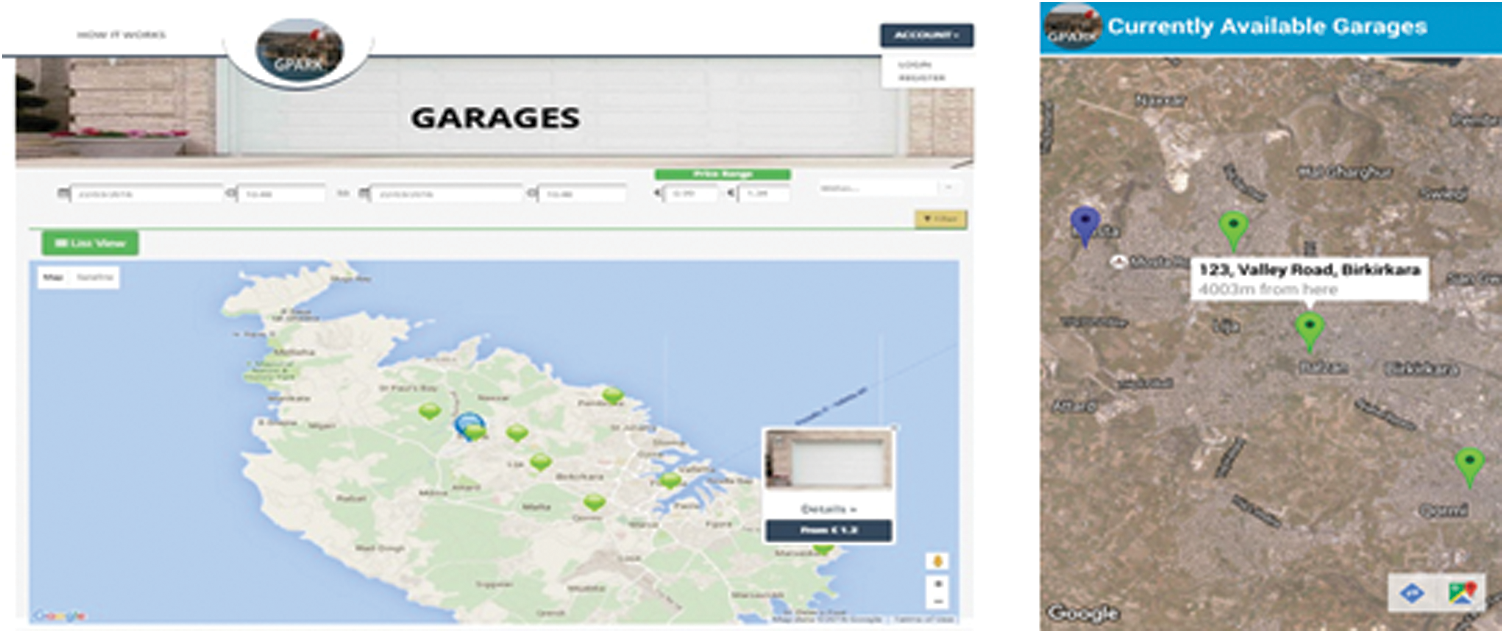Viewport: 1505px width, 634px height.
Task: Switch the map to Satellite view
Action: pos(97,276)
